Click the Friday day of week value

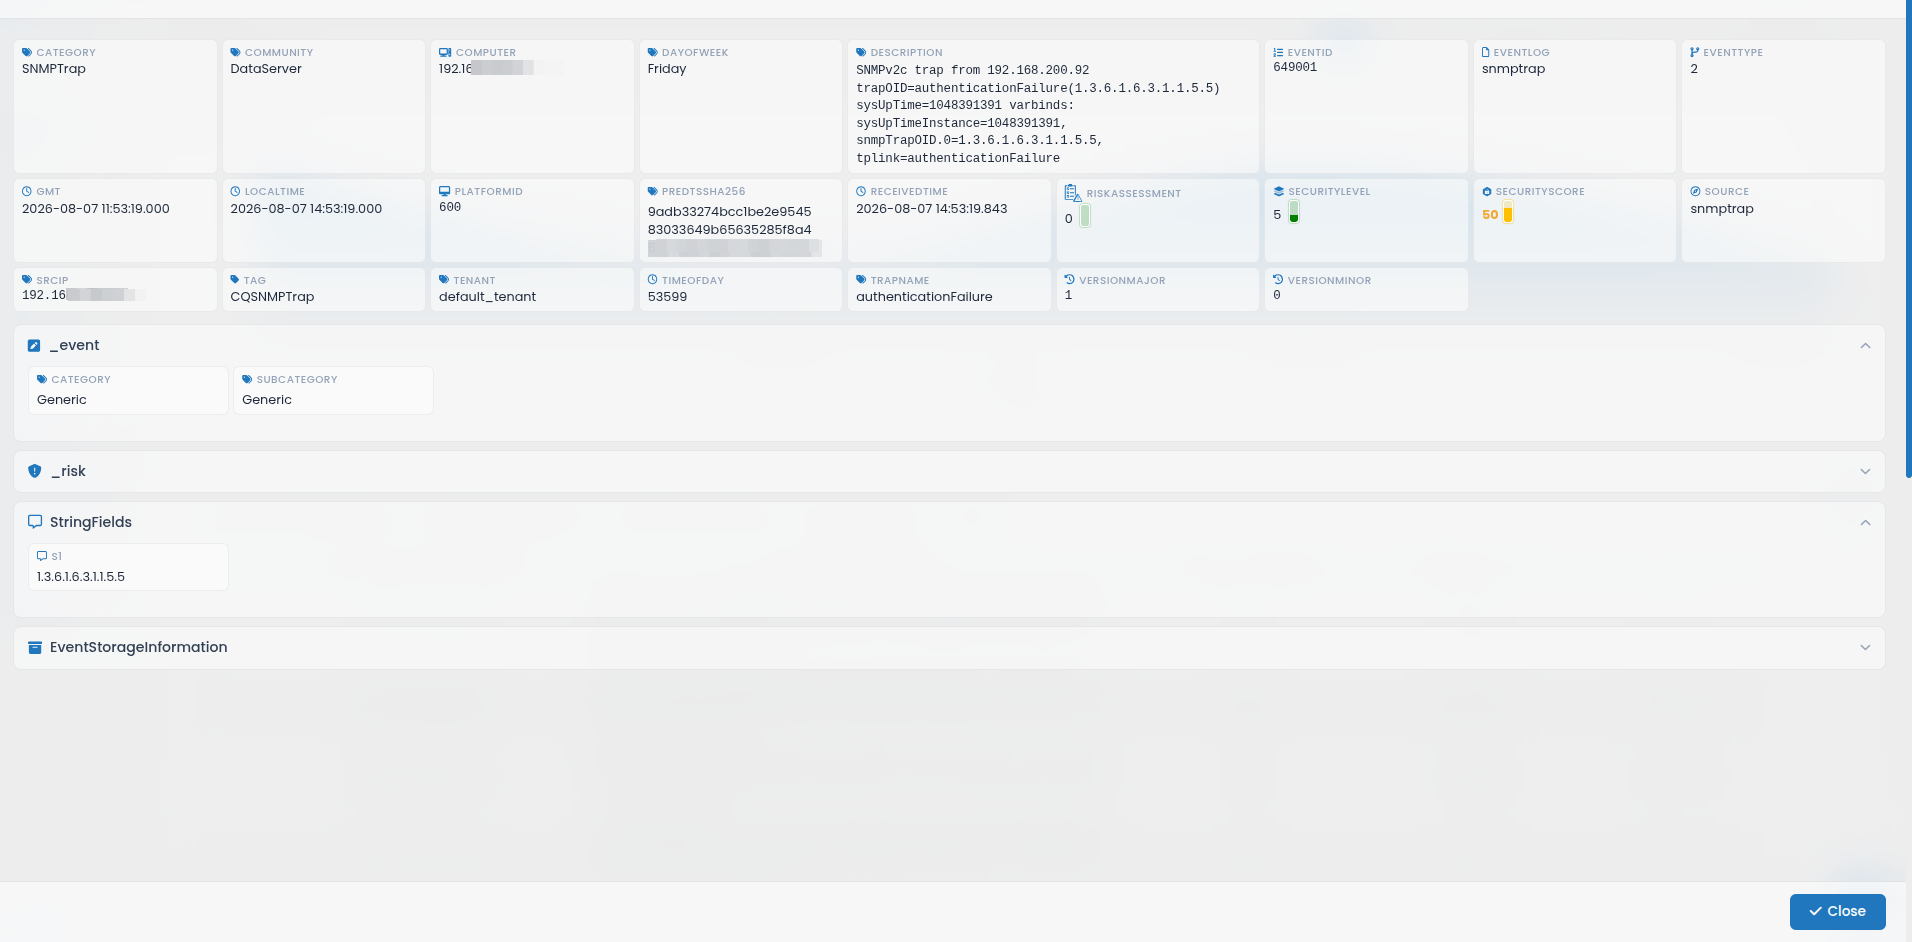coord(667,69)
